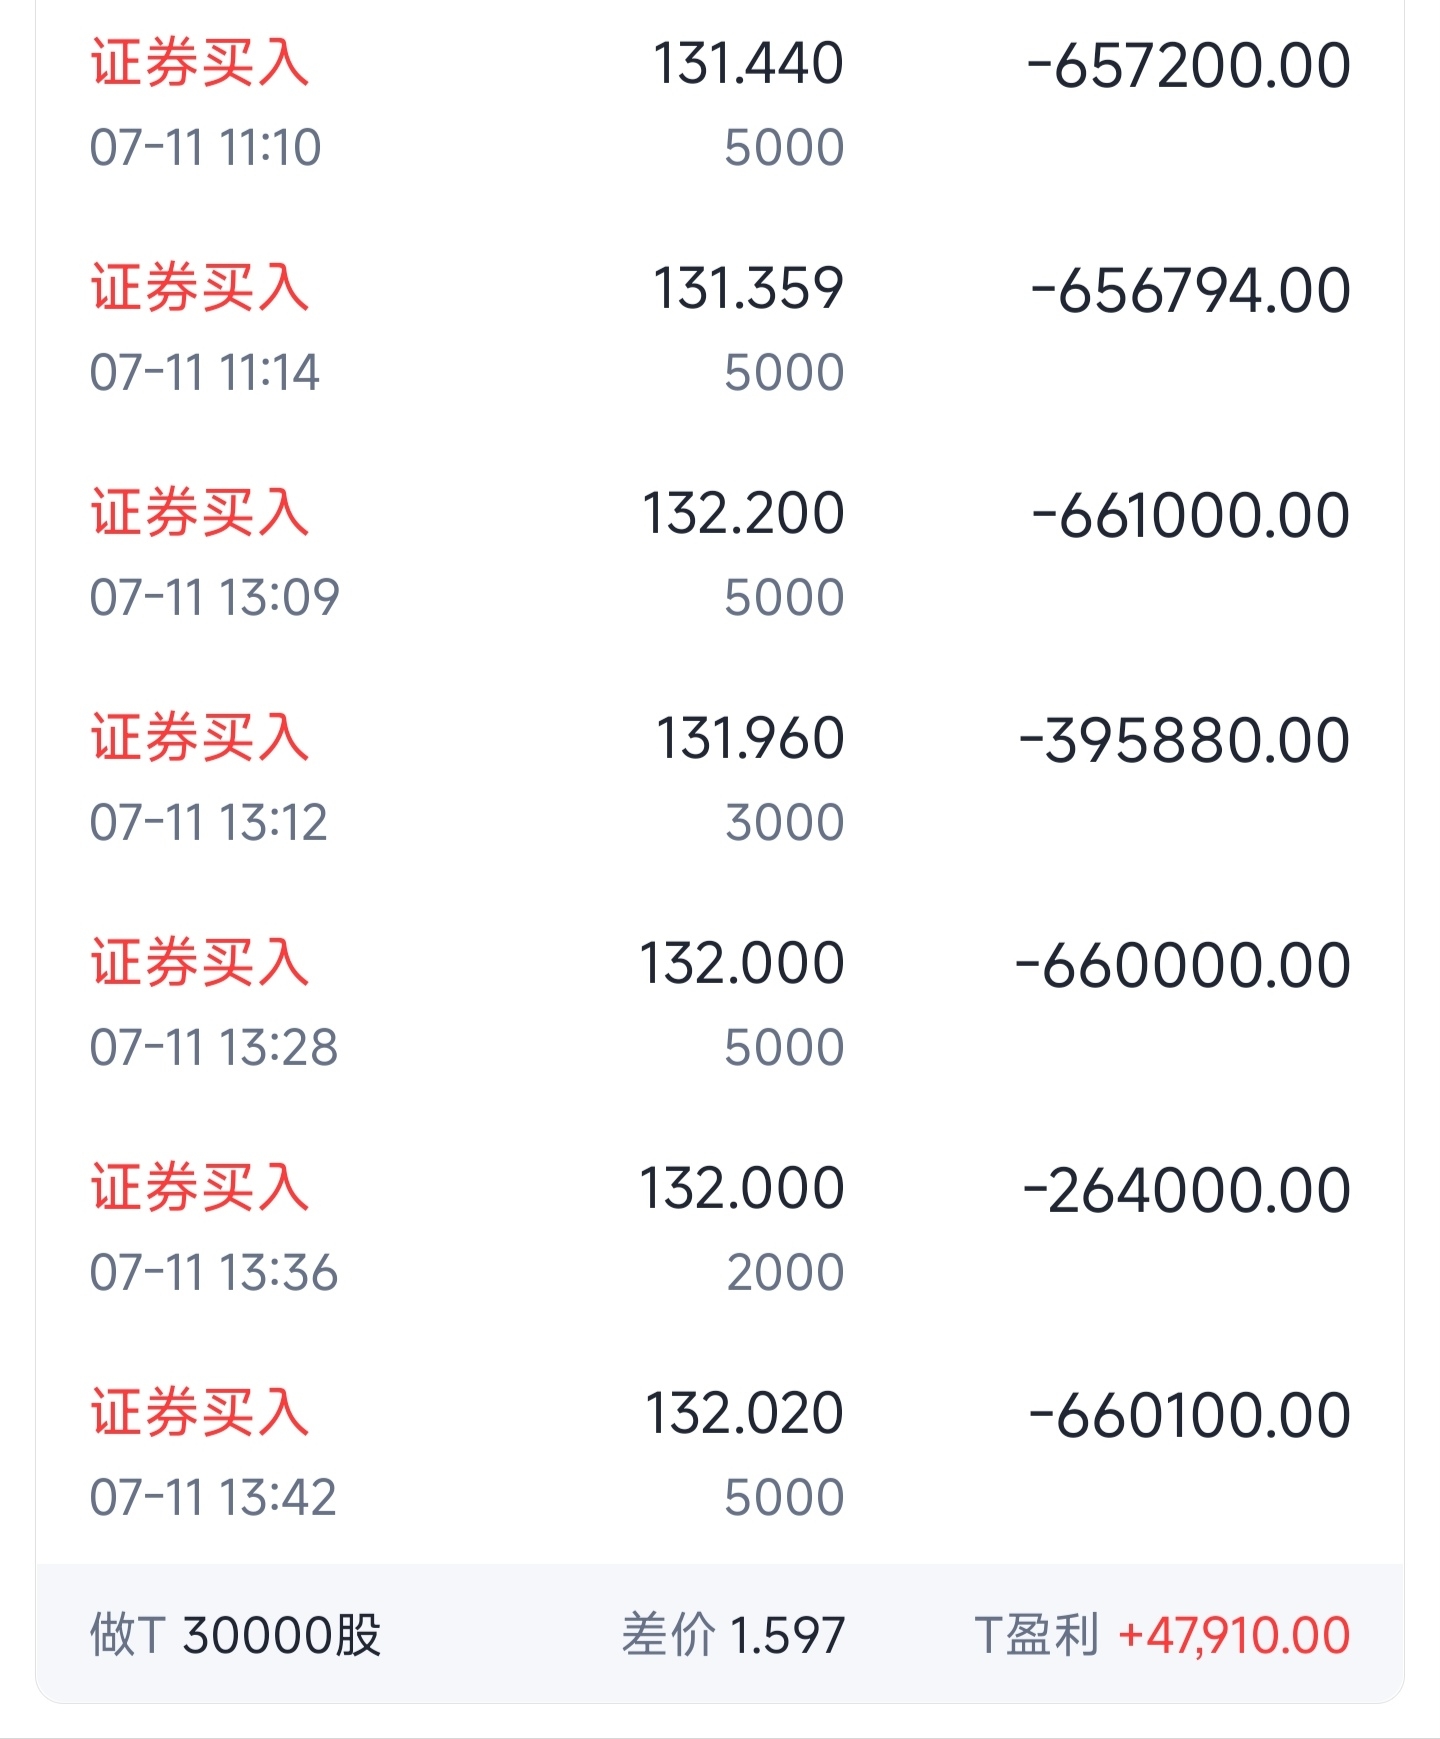Tap the -656794.00 amount
This screenshot has height=1739, width=1440.
pyautogui.click(x=1190, y=291)
